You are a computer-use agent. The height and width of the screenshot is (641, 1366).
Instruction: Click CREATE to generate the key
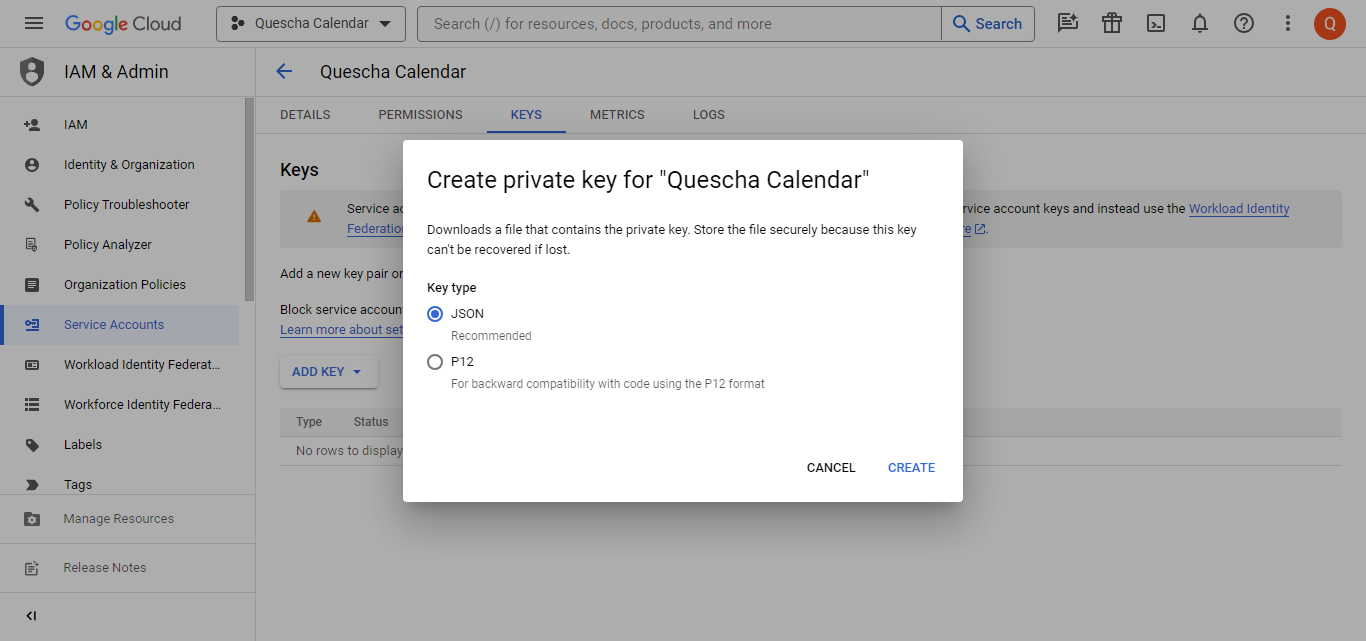tap(911, 468)
